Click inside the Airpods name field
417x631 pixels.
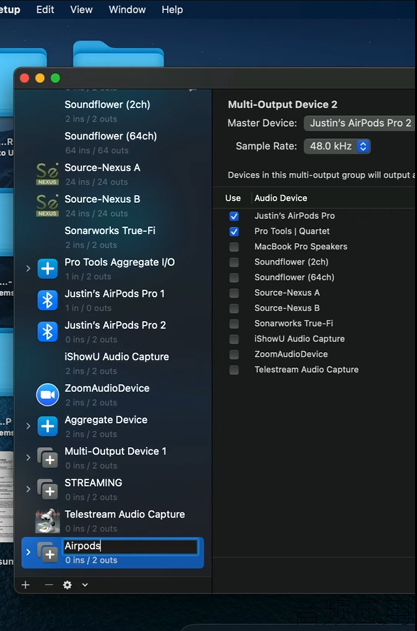coord(130,546)
